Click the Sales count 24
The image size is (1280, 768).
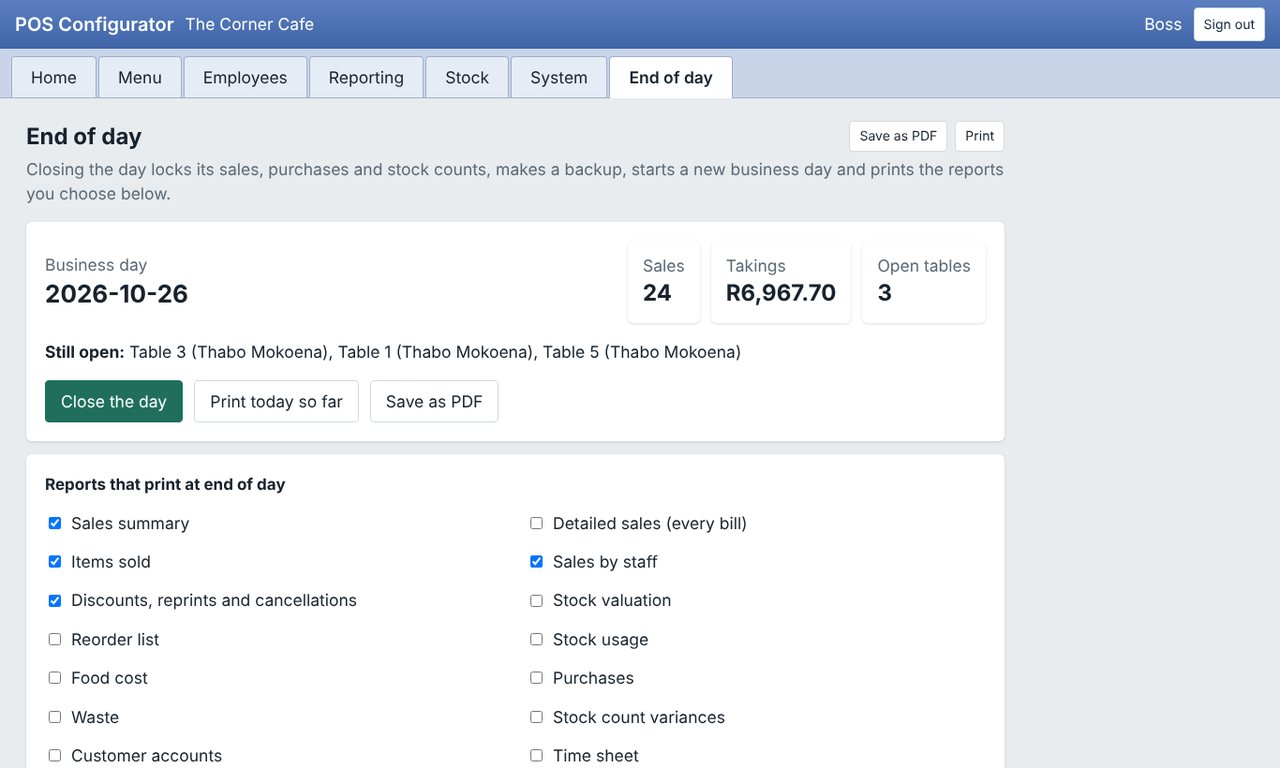pyautogui.click(x=657, y=293)
